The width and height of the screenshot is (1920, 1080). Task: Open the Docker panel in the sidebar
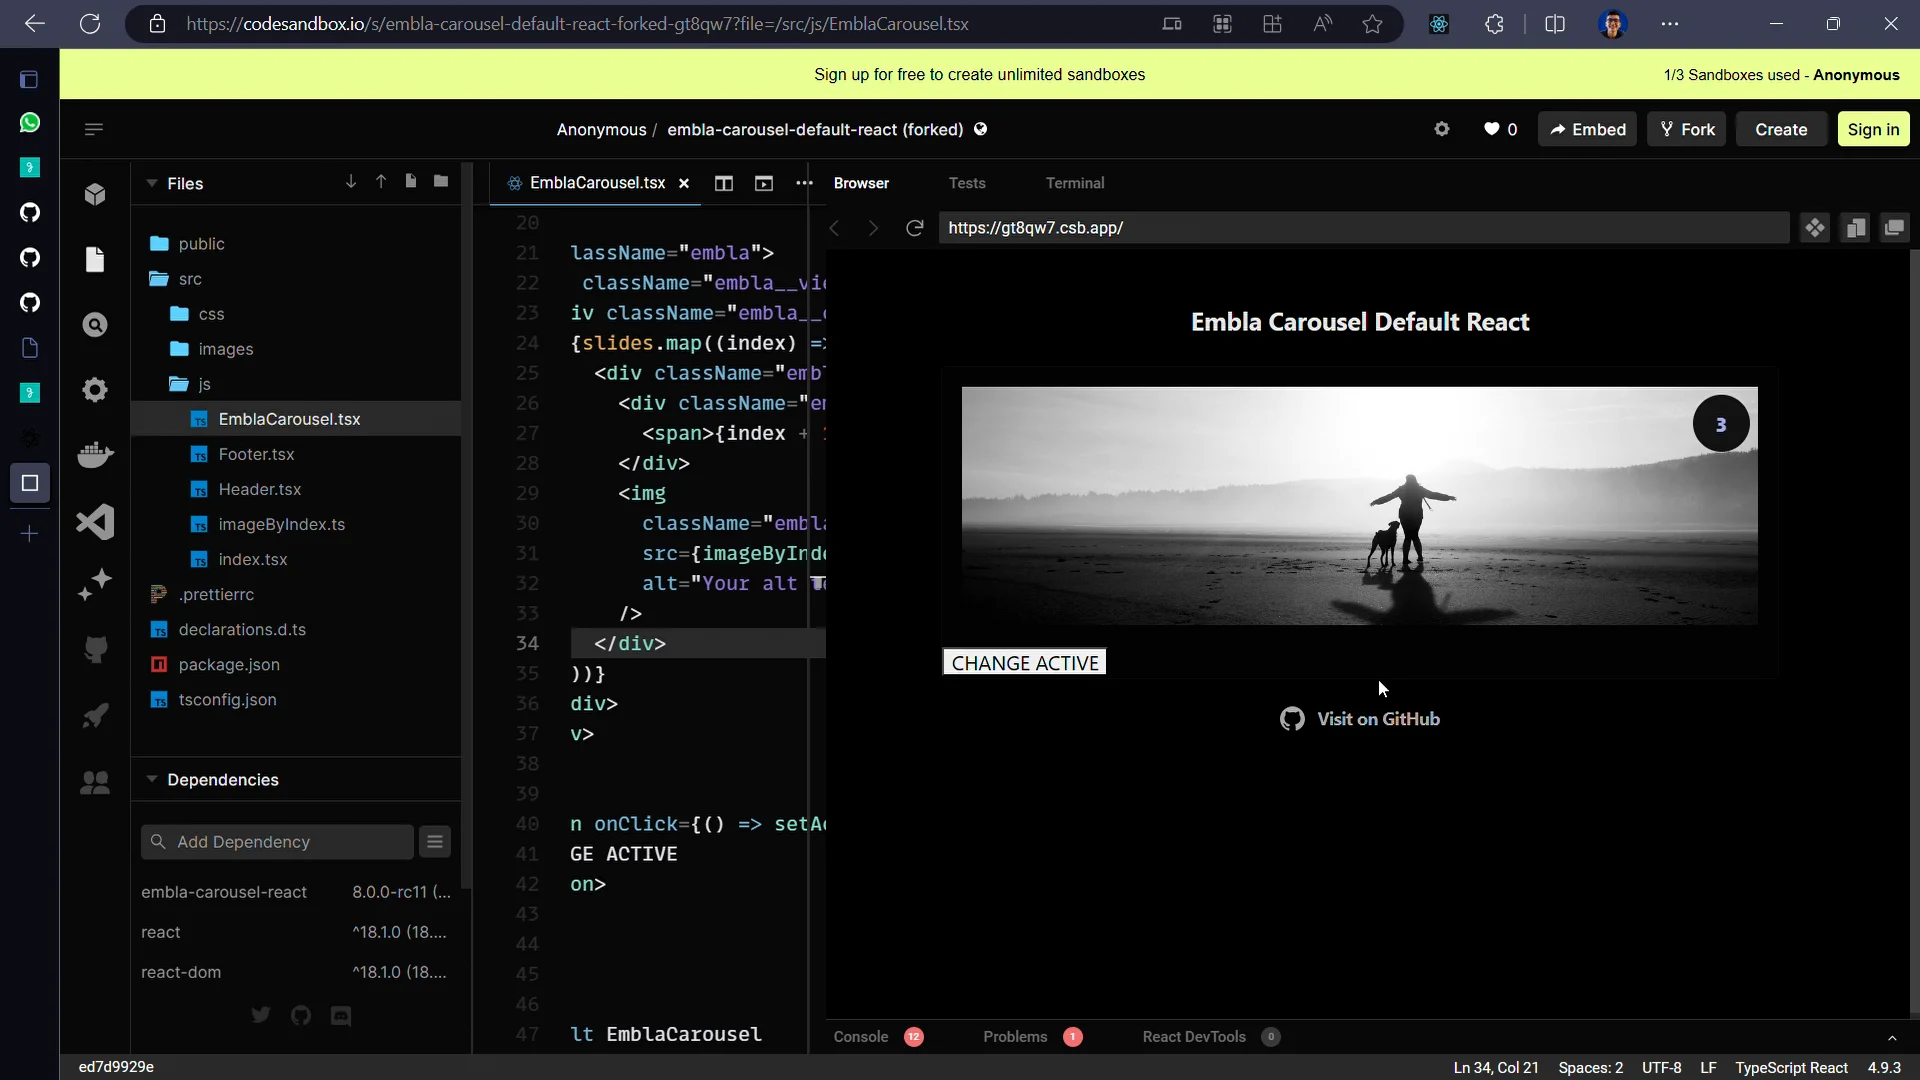click(x=95, y=455)
